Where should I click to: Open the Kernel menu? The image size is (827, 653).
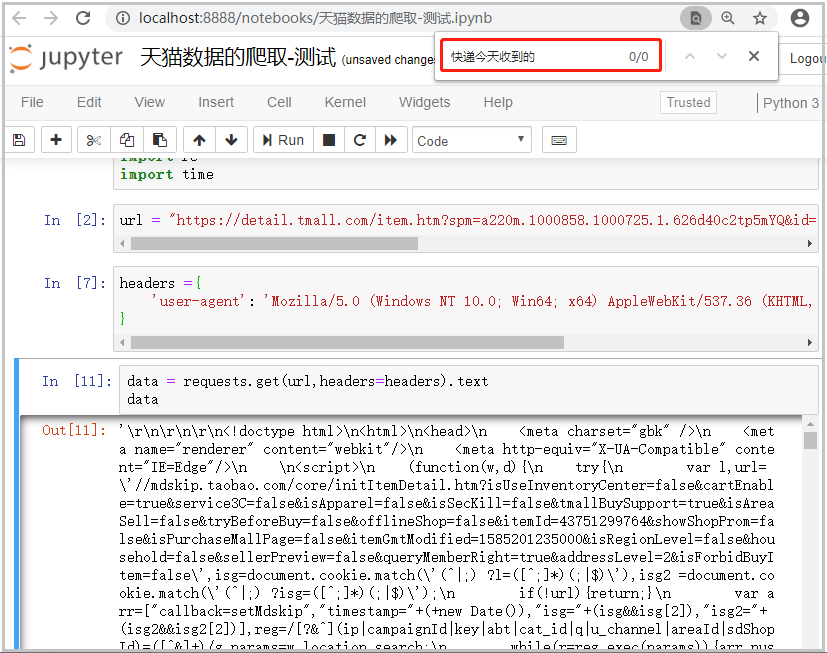coord(345,102)
